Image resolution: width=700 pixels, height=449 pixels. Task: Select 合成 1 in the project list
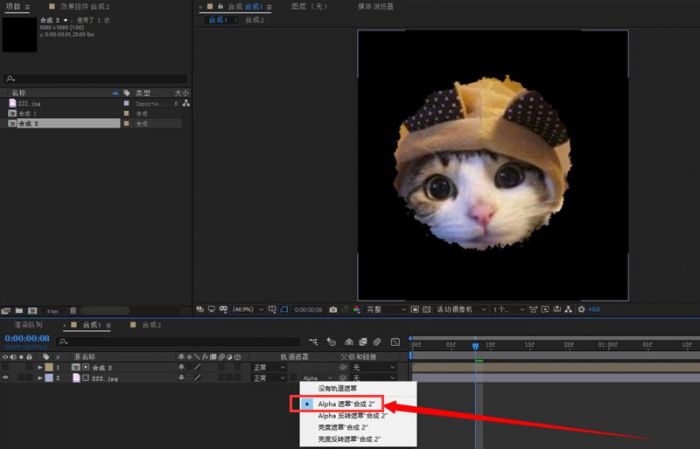click(x=28, y=113)
